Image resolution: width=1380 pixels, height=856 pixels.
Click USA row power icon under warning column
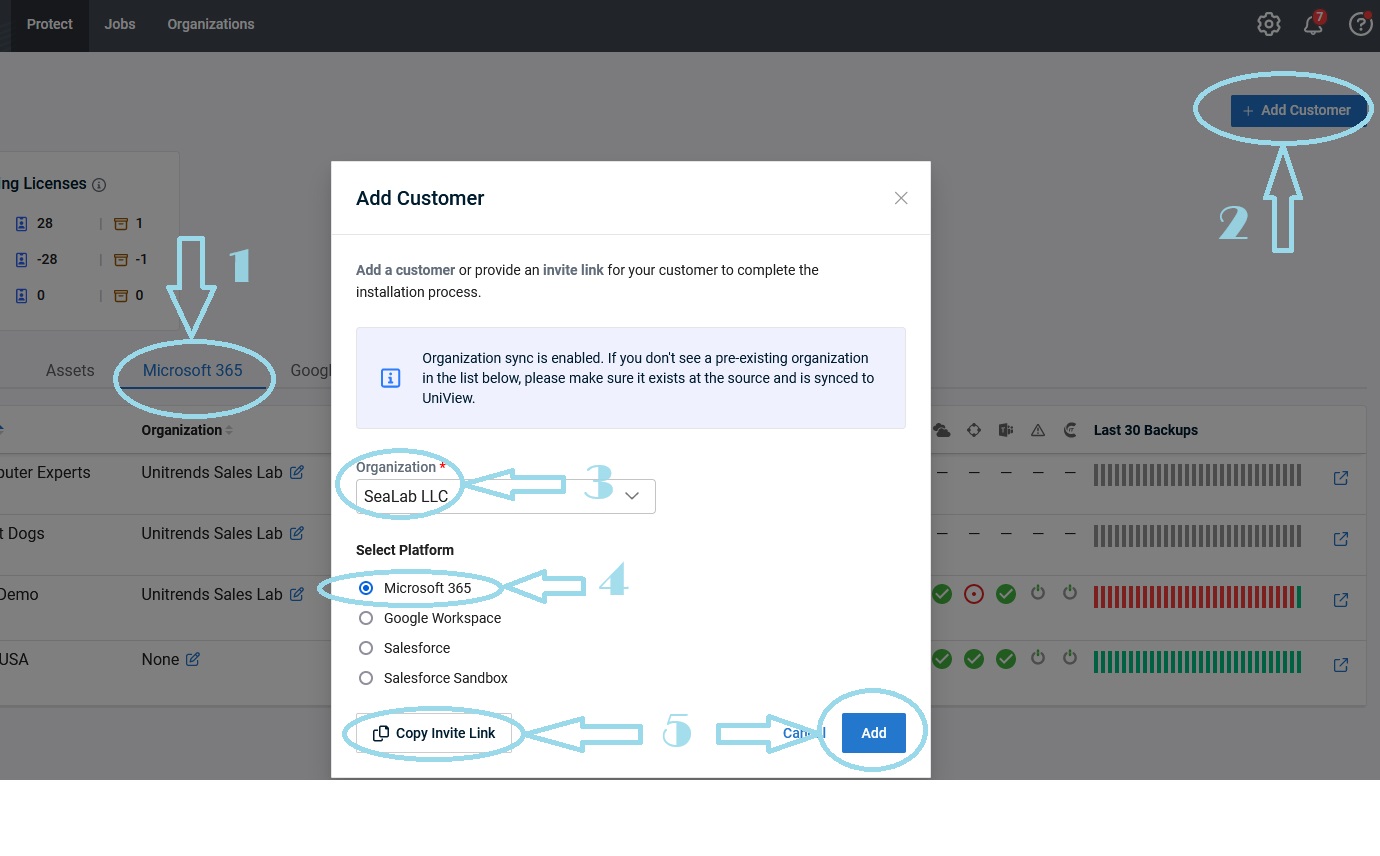(x=1038, y=658)
